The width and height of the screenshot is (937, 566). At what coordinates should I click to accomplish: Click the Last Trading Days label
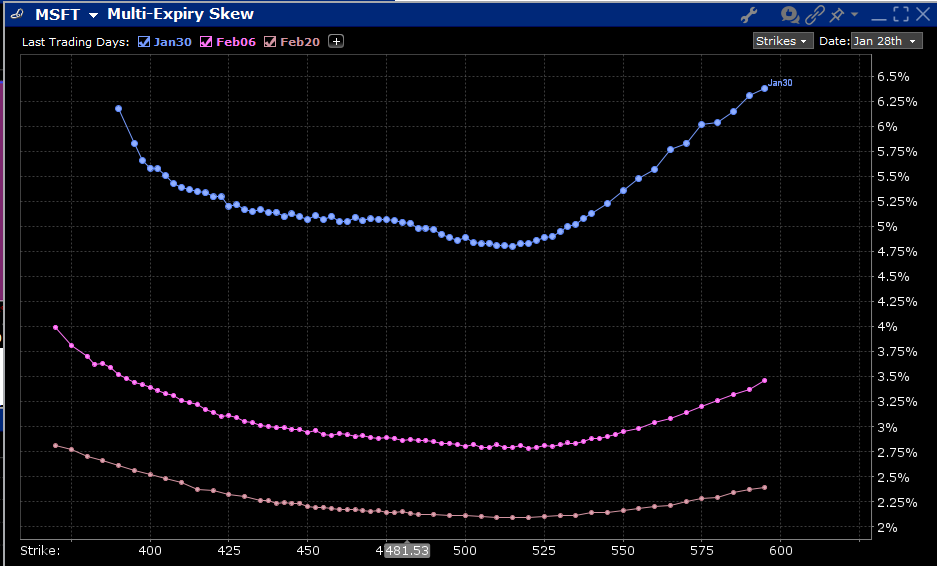(75, 42)
